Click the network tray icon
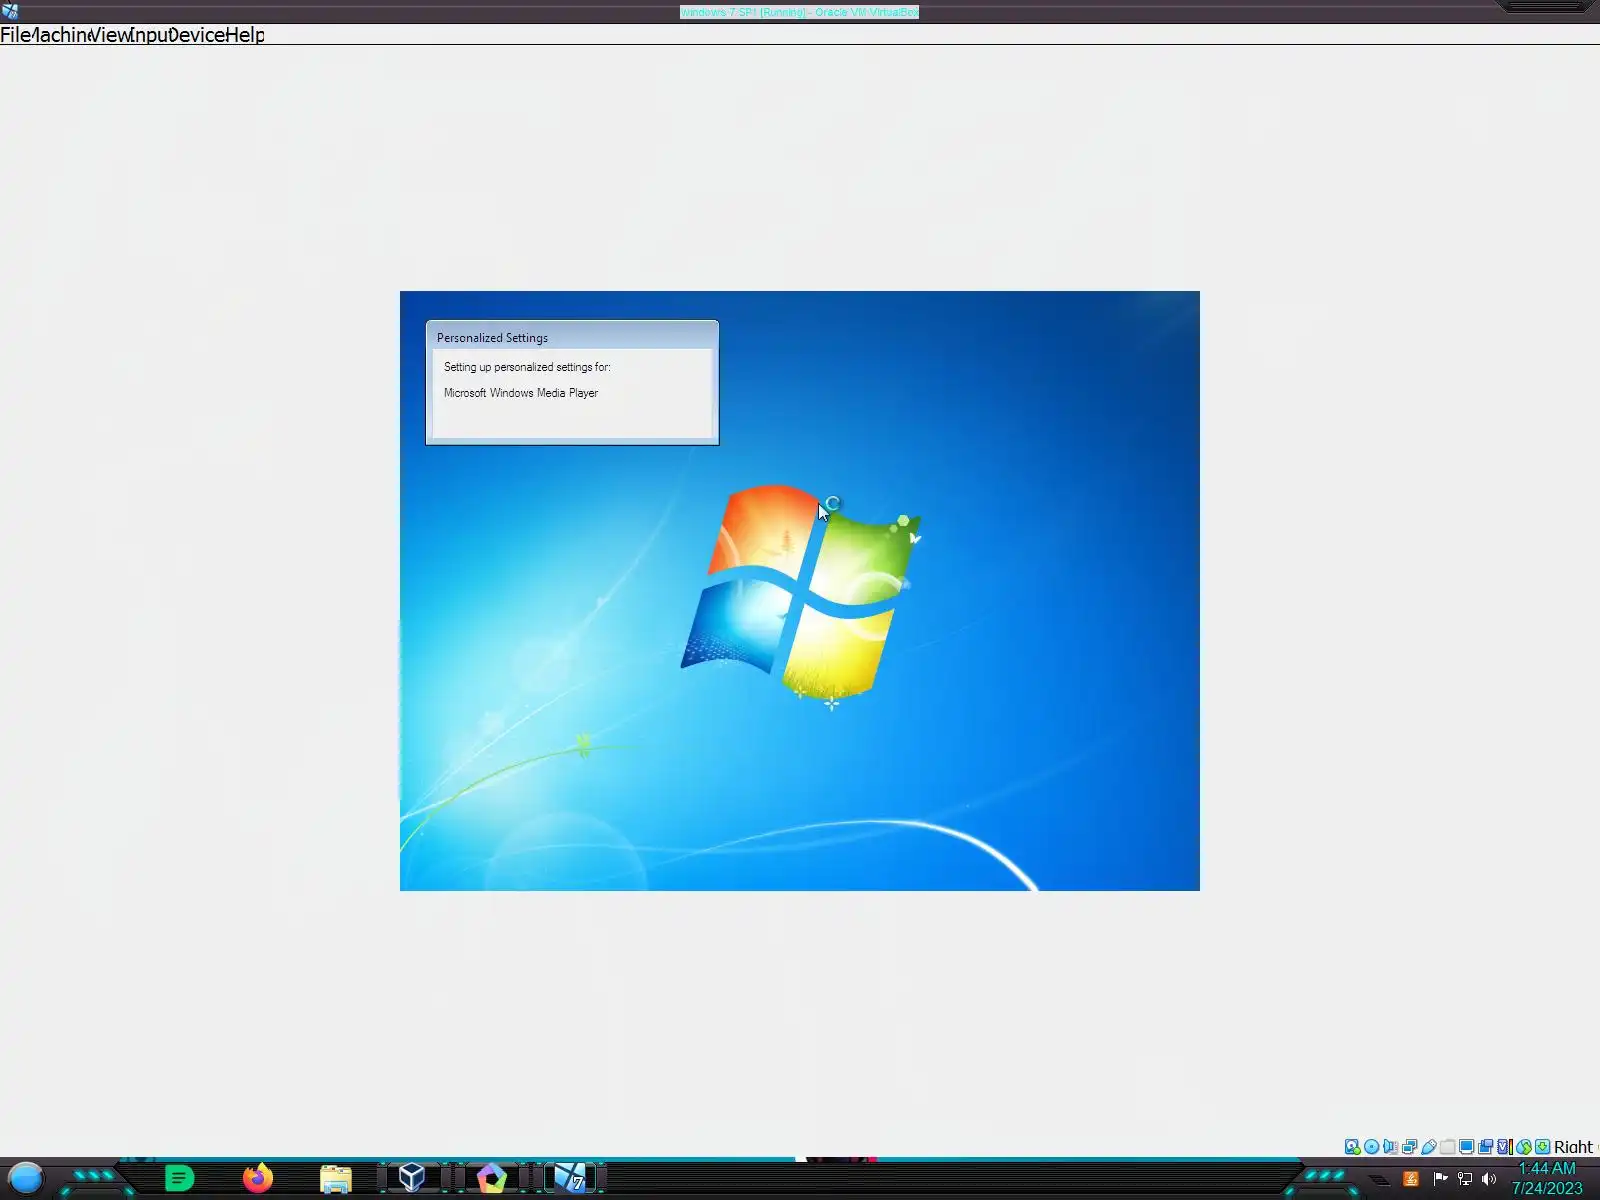Image resolution: width=1600 pixels, height=1200 pixels. [1465, 1179]
